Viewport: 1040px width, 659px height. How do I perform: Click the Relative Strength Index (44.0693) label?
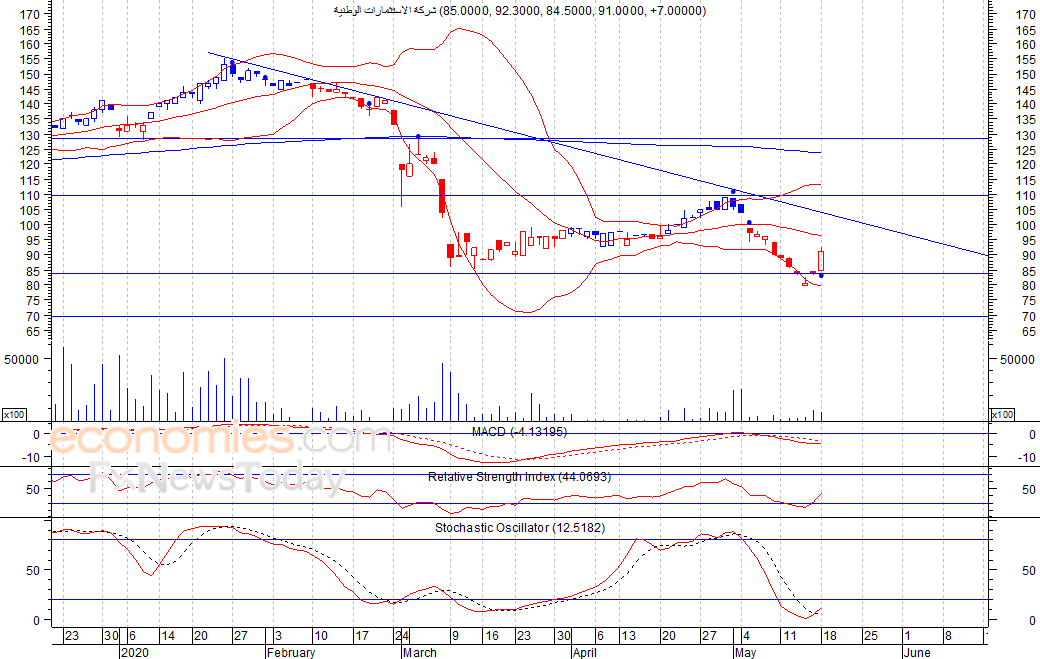pyautogui.click(x=519, y=477)
